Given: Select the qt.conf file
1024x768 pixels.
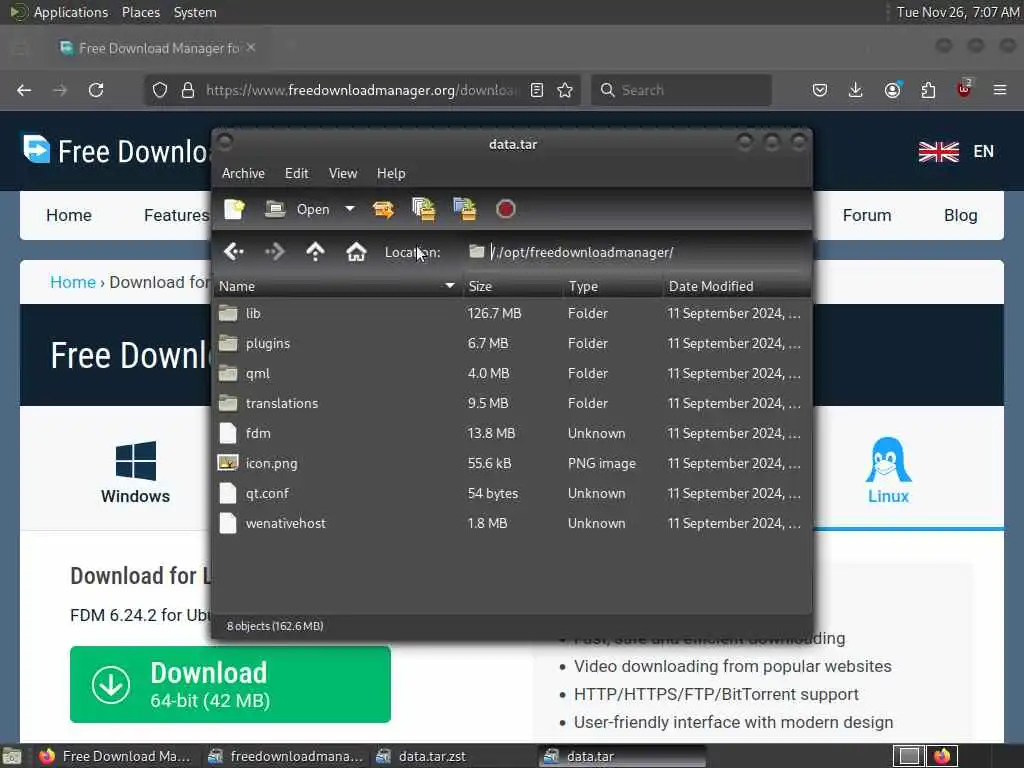Looking at the screenshot, I should click(x=512, y=494).
